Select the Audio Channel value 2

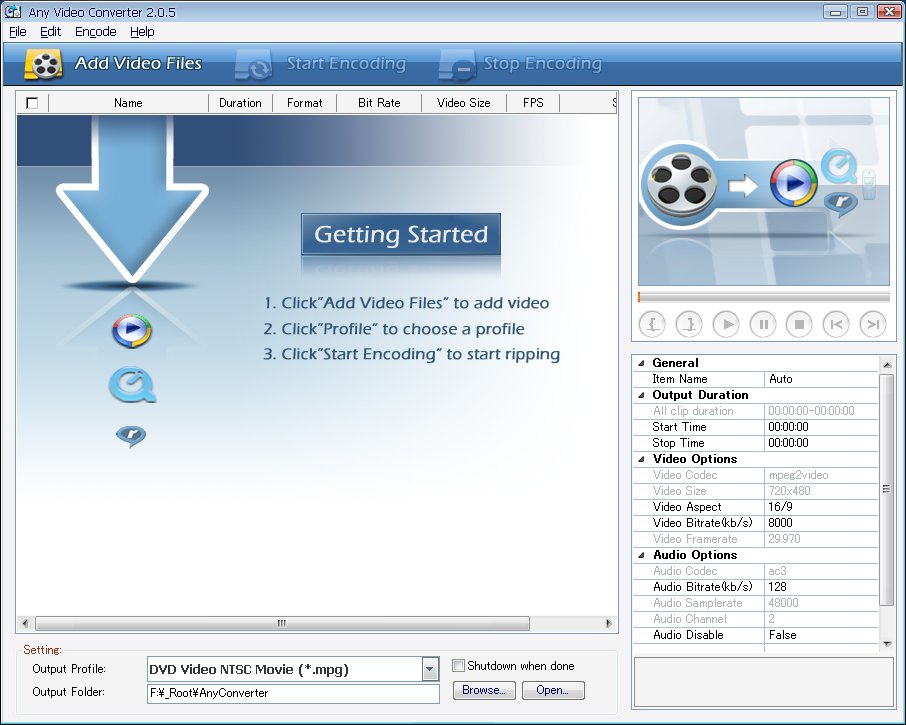pyautogui.click(x=820, y=619)
